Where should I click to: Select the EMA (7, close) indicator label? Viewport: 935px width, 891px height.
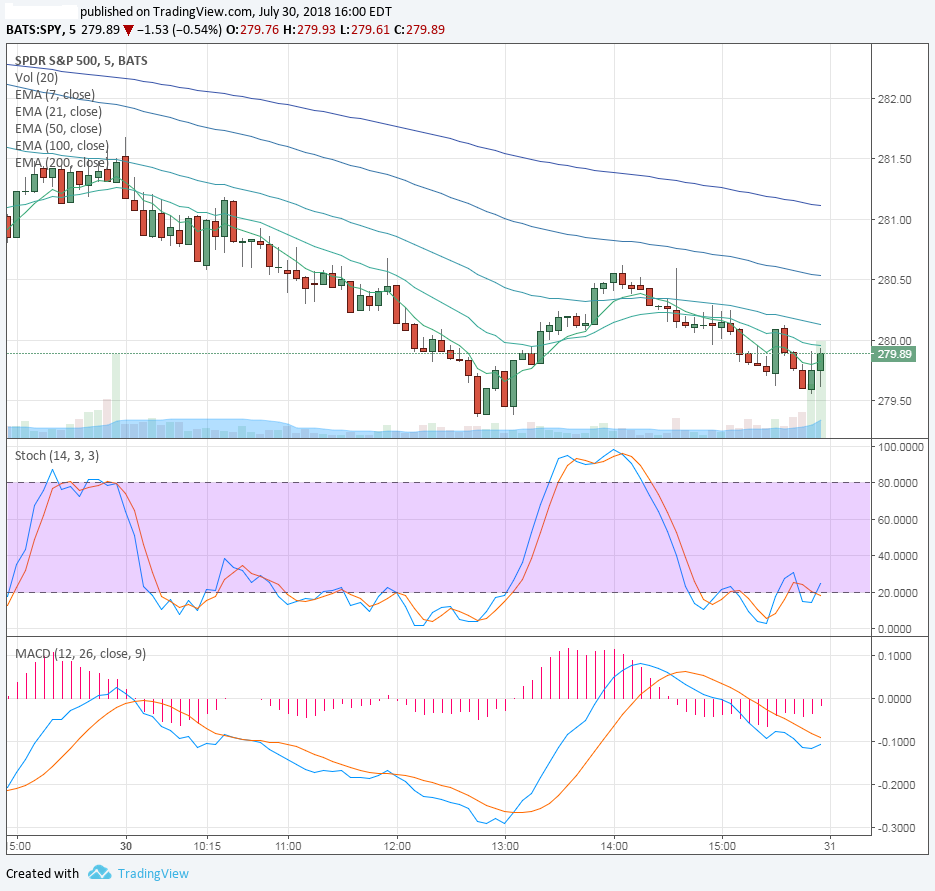click(55, 94)
